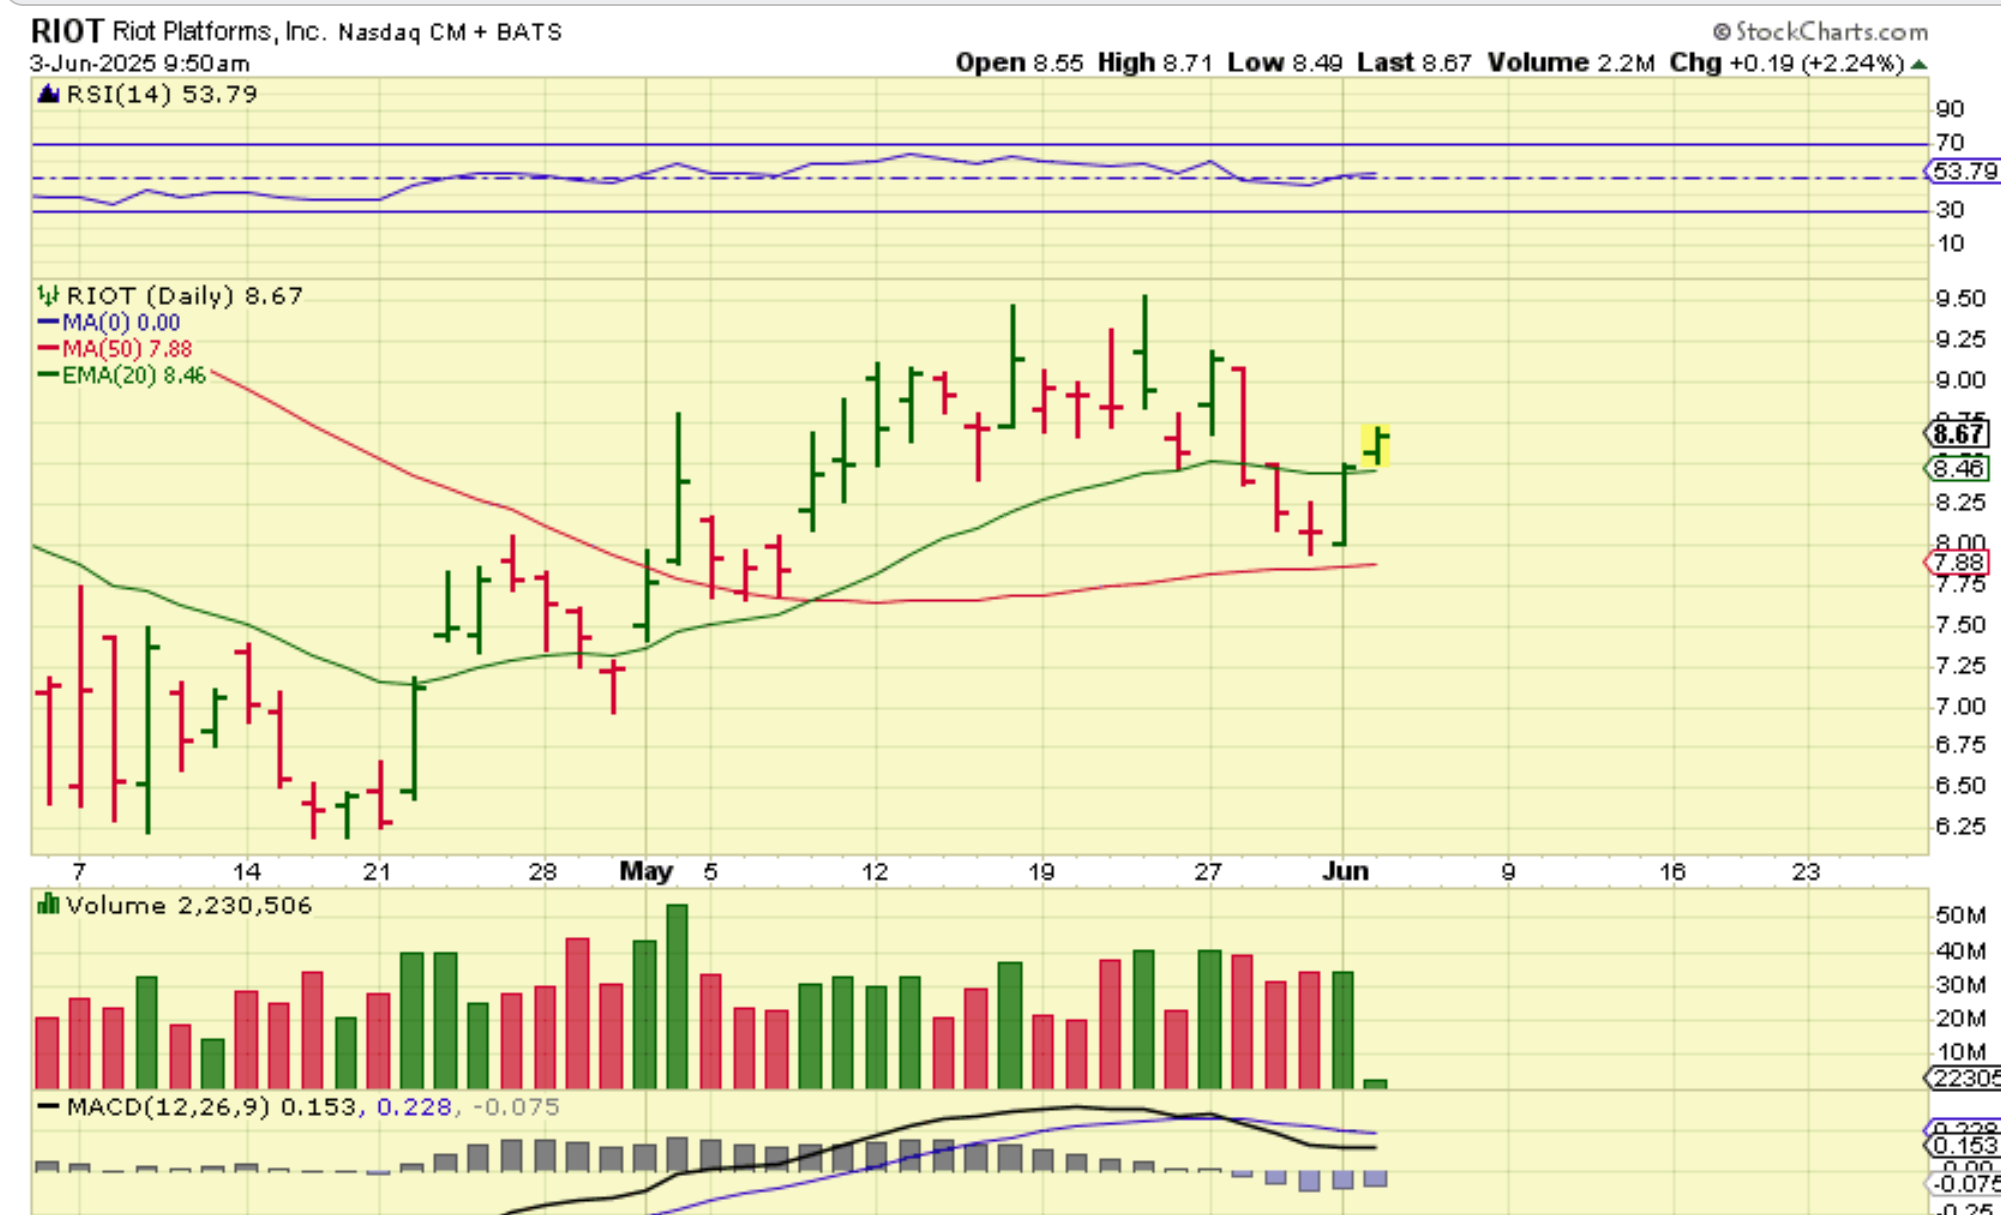Click the highlighted latest price bar
Viewport: 2001px width, 1215px height.
1377,445
